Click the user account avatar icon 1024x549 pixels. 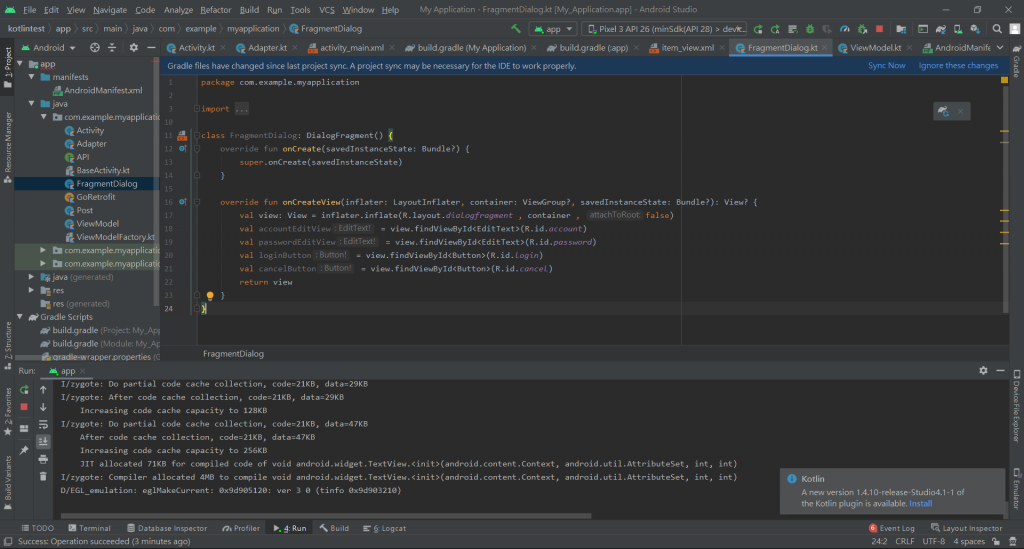click(1014, 29)
